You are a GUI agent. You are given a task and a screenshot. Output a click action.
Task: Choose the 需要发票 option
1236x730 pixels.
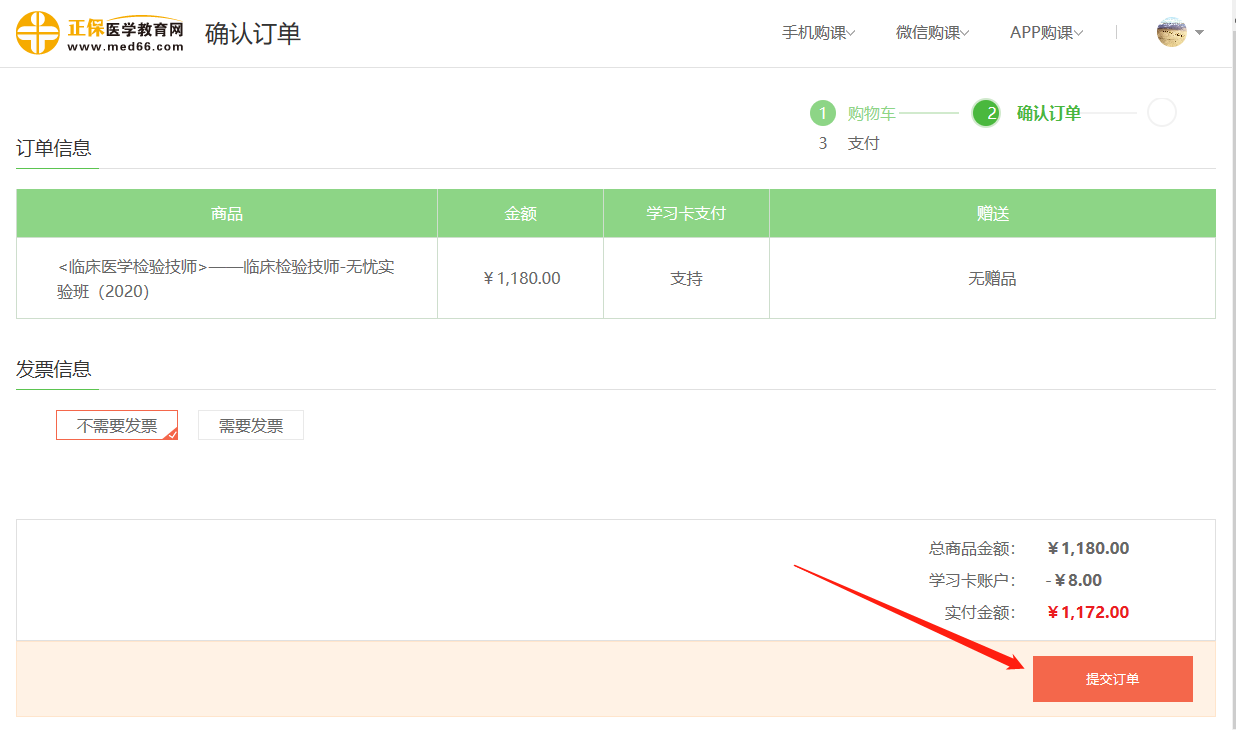[251, 425]
